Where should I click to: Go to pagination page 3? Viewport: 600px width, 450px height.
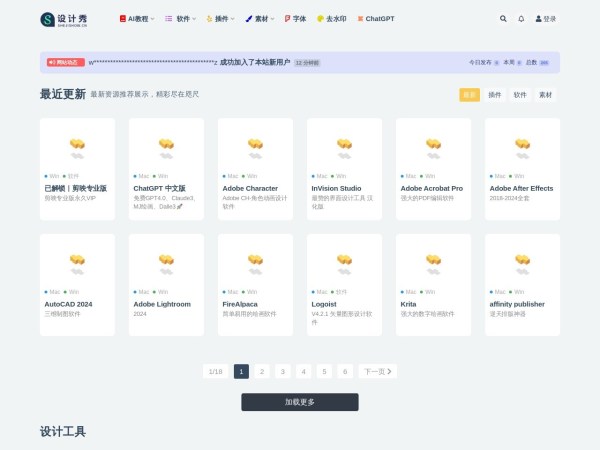[x=283, y=371]
